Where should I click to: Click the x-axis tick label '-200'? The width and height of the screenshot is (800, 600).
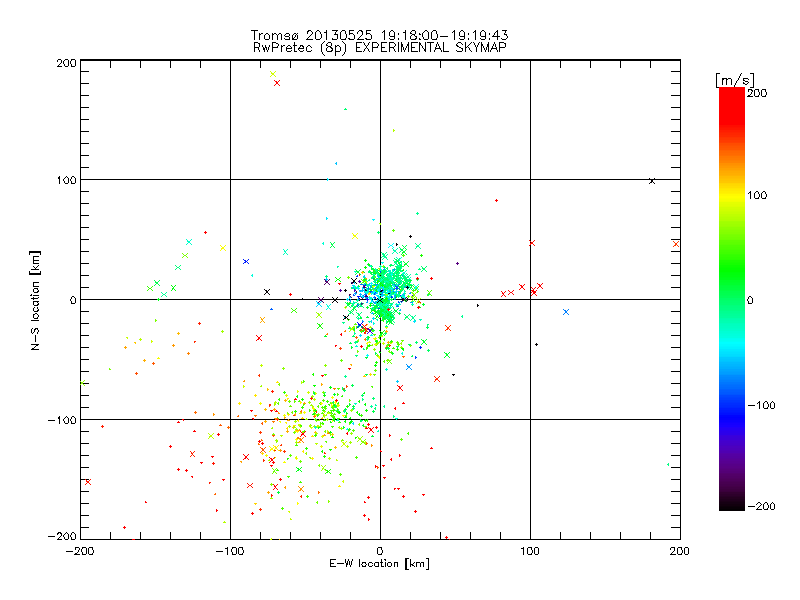pos(81,551)
